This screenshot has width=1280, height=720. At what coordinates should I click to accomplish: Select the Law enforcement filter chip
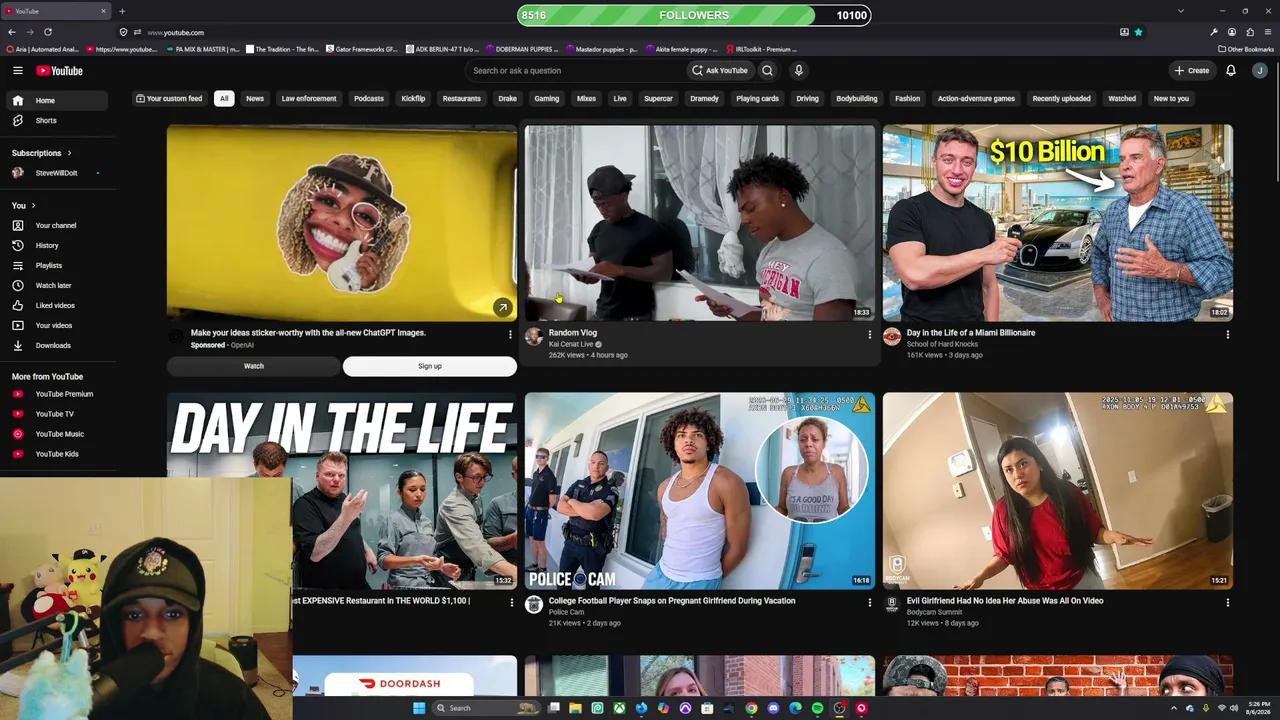[x=309, y=99]
